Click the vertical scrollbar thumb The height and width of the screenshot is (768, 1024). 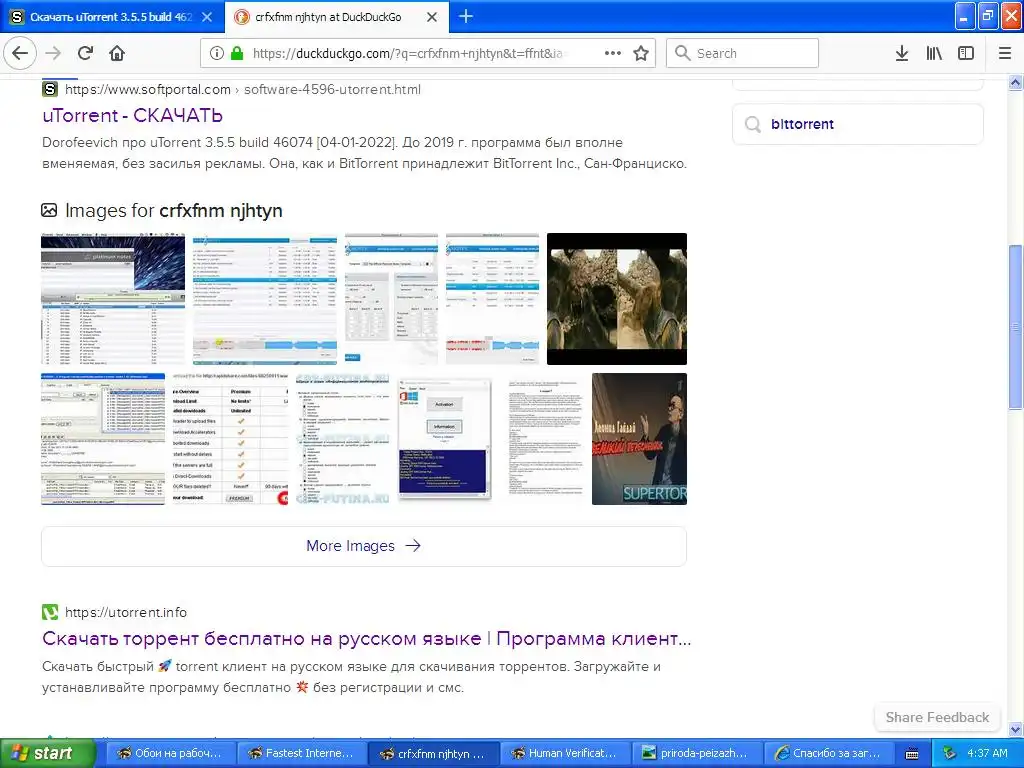point(1016,327)
